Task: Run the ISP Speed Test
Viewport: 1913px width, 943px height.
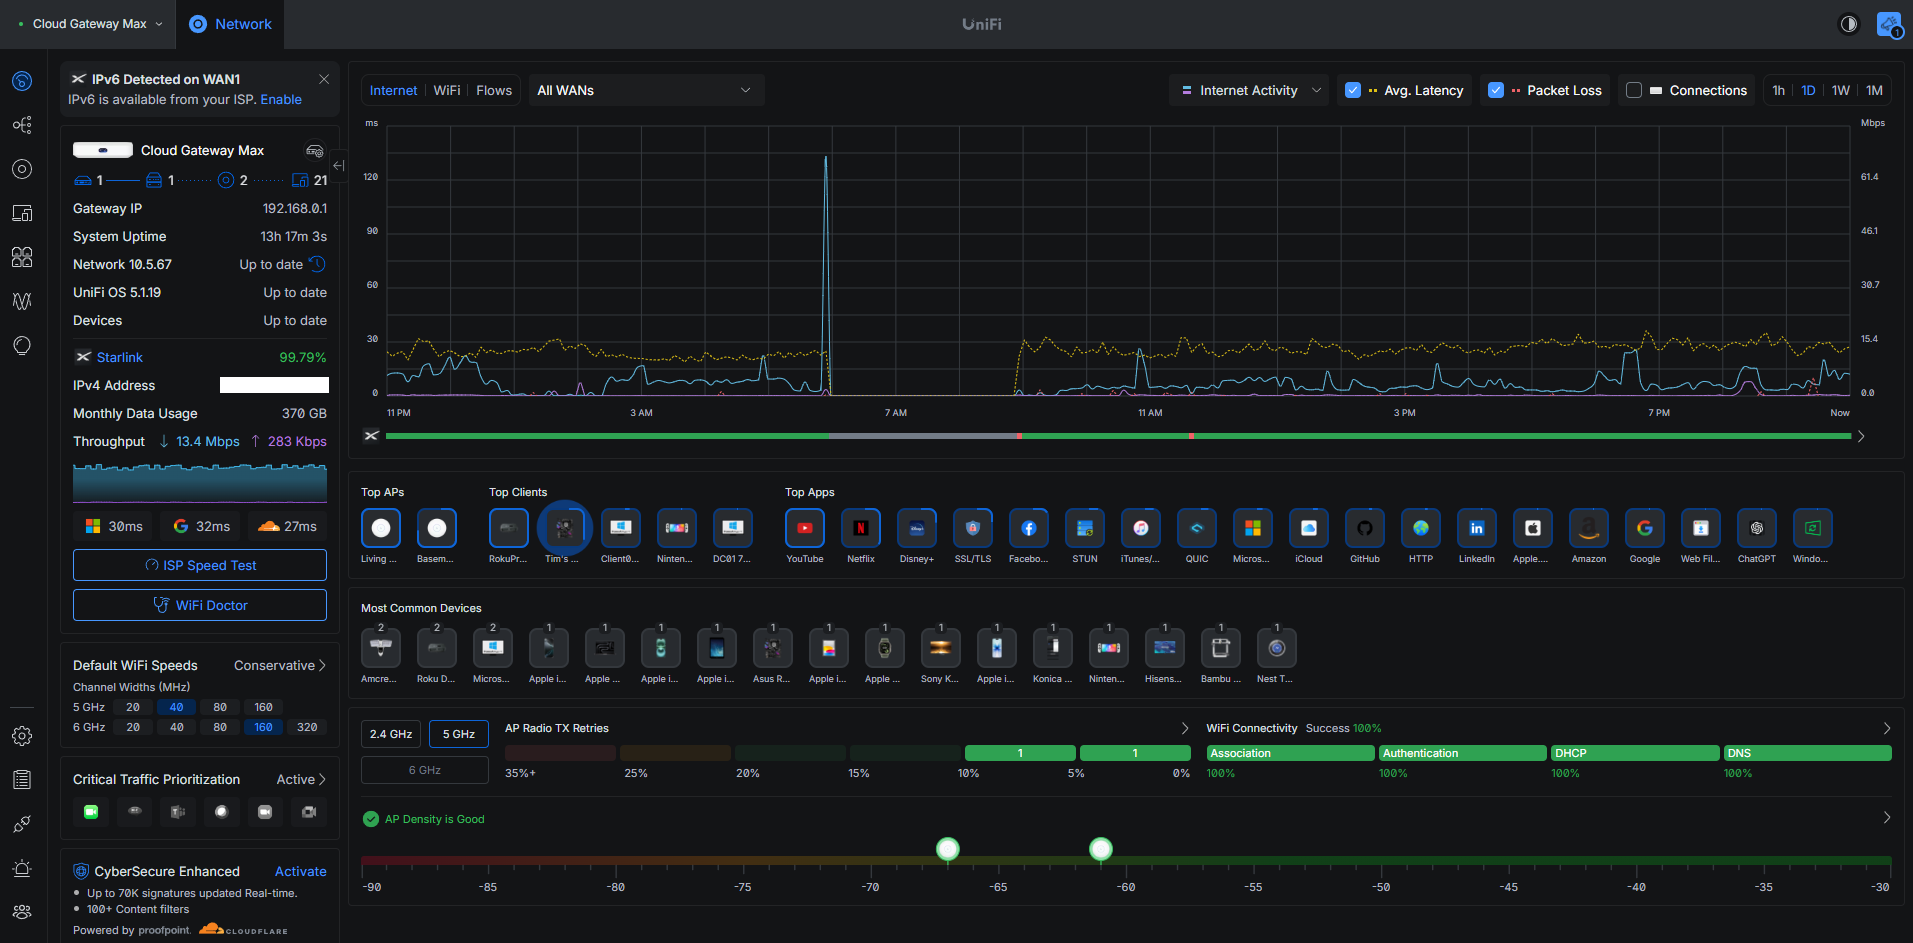Action: point(200,565)
